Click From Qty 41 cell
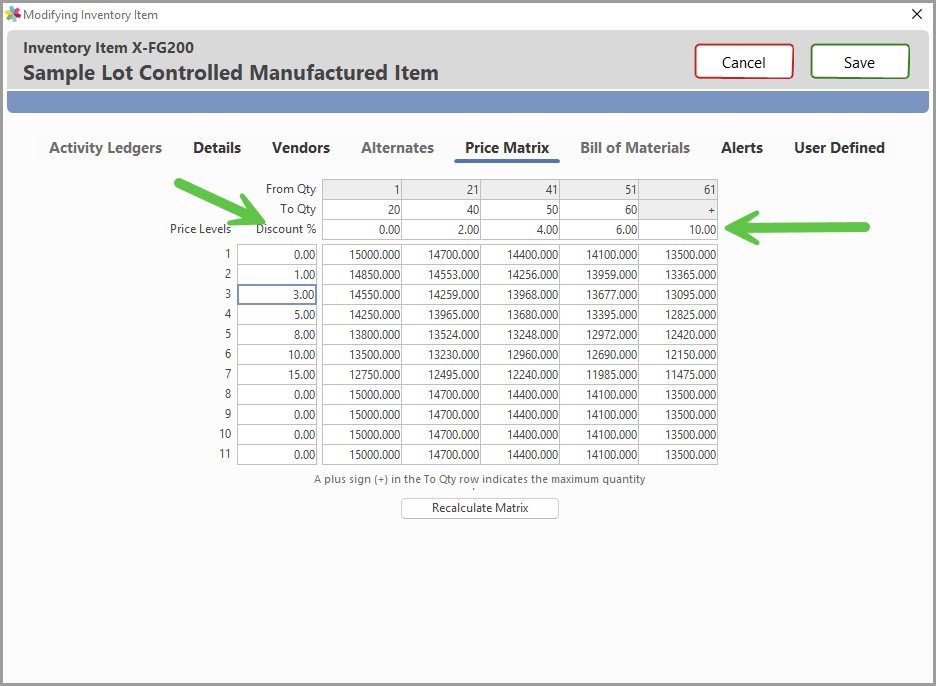This screenshot has width=936, height=686. point(520,190)
